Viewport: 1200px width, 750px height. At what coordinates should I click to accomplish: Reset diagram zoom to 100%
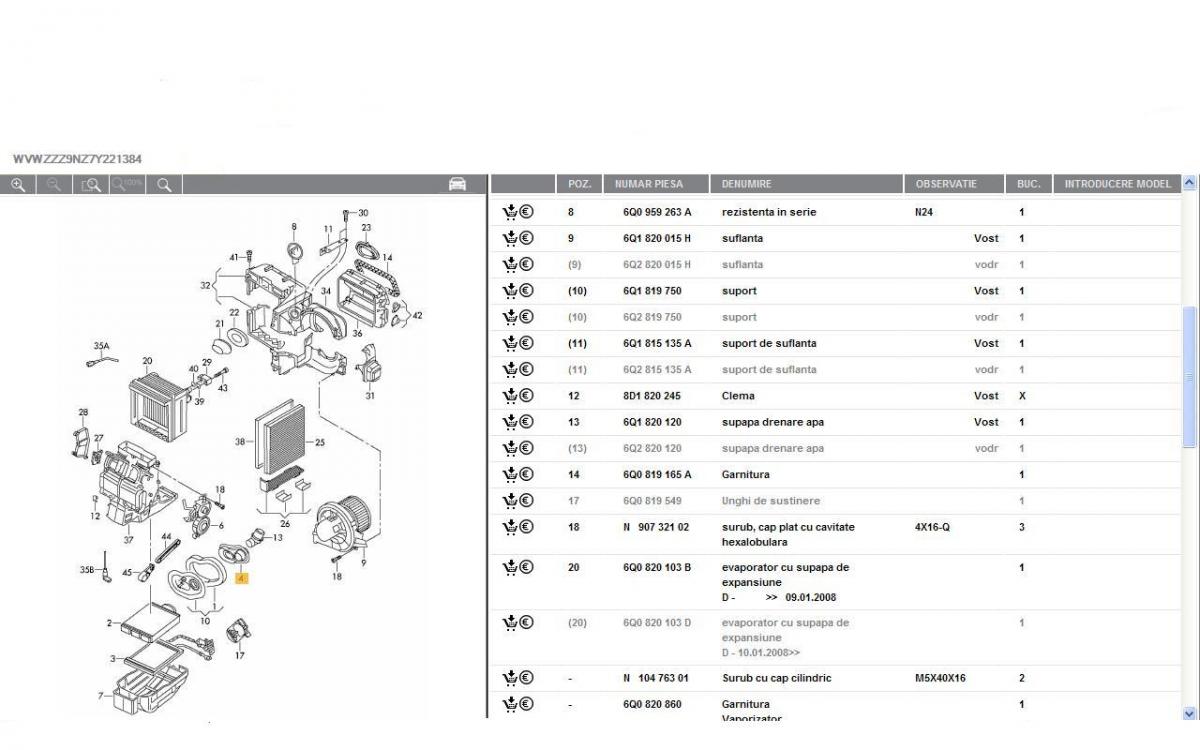click(127, 185)
